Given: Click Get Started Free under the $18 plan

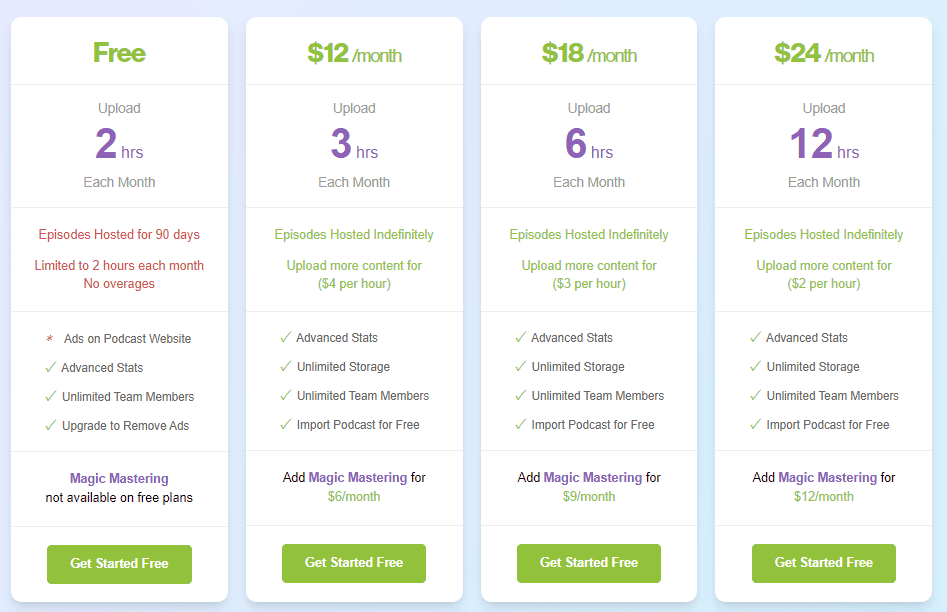Looking at the screenshot, I should click(x=588, y=564).
